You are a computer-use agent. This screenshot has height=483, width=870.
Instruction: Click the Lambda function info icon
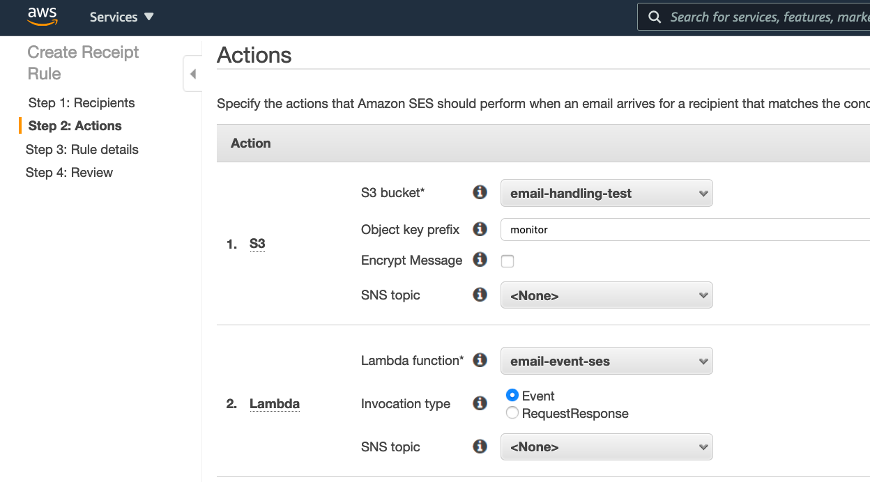point(480,360)
